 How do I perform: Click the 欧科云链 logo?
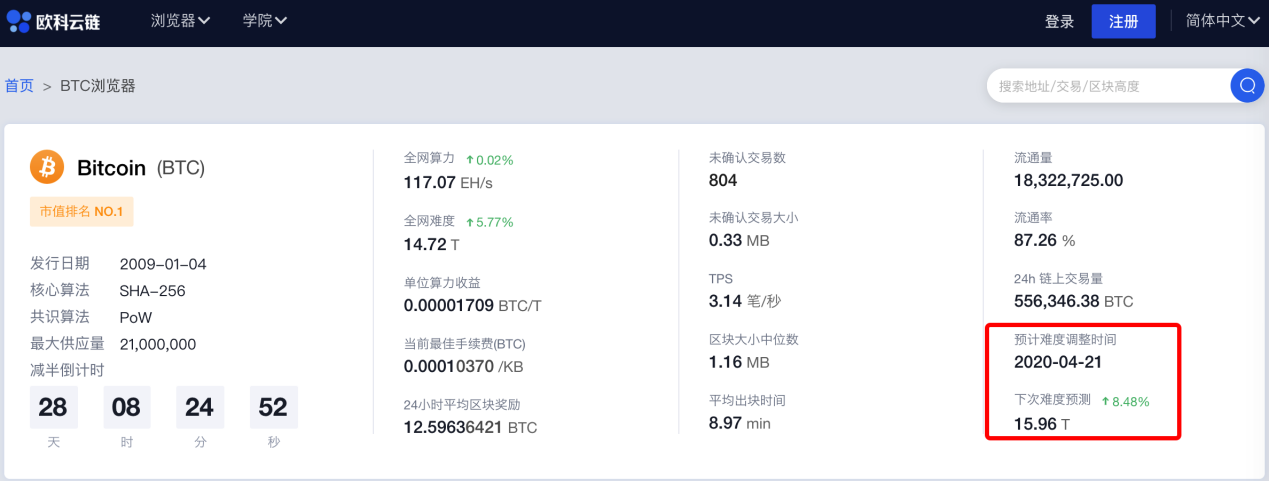[54, 21]
